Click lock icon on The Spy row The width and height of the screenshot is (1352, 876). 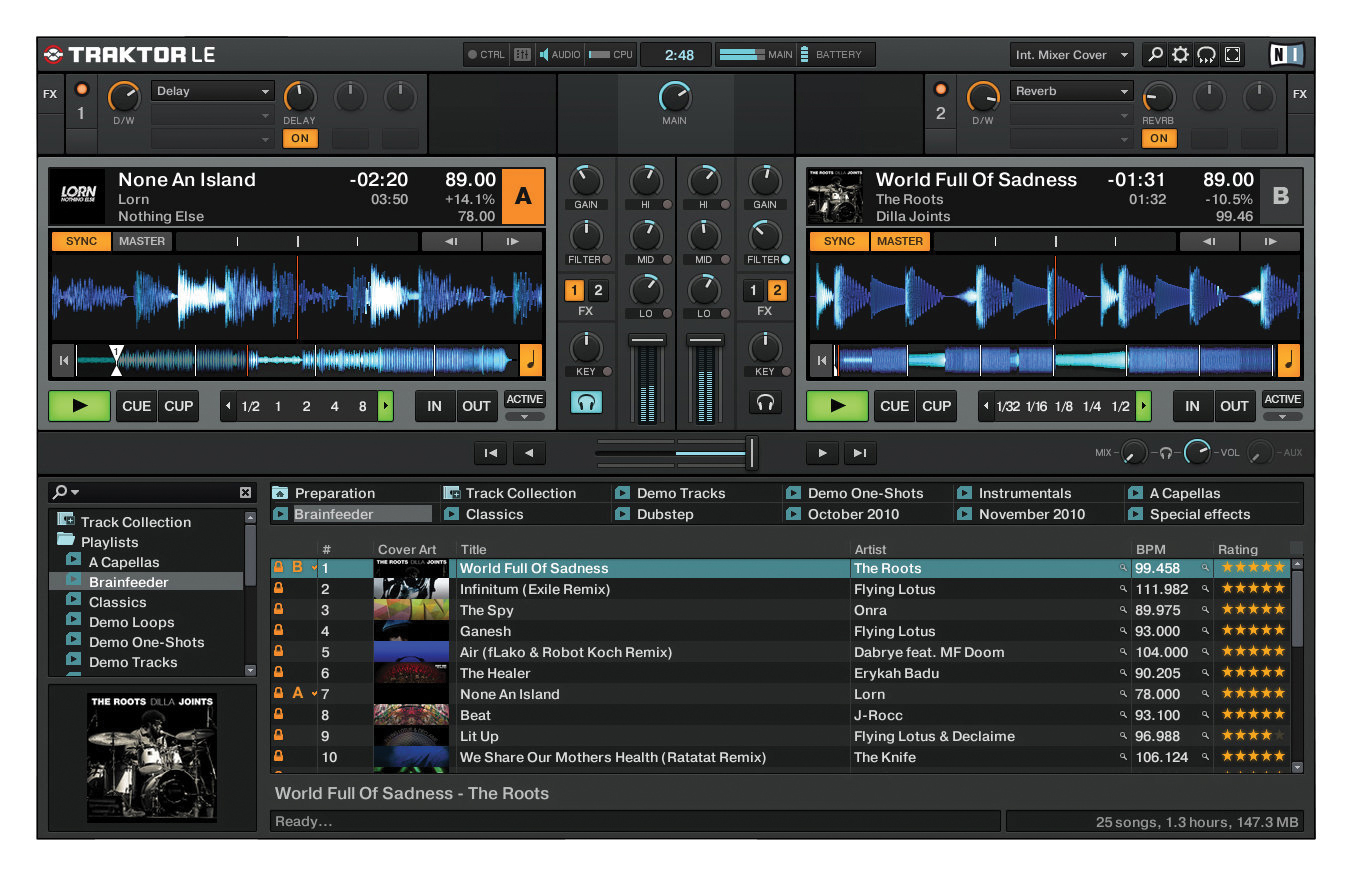click(x=278, y=610)
